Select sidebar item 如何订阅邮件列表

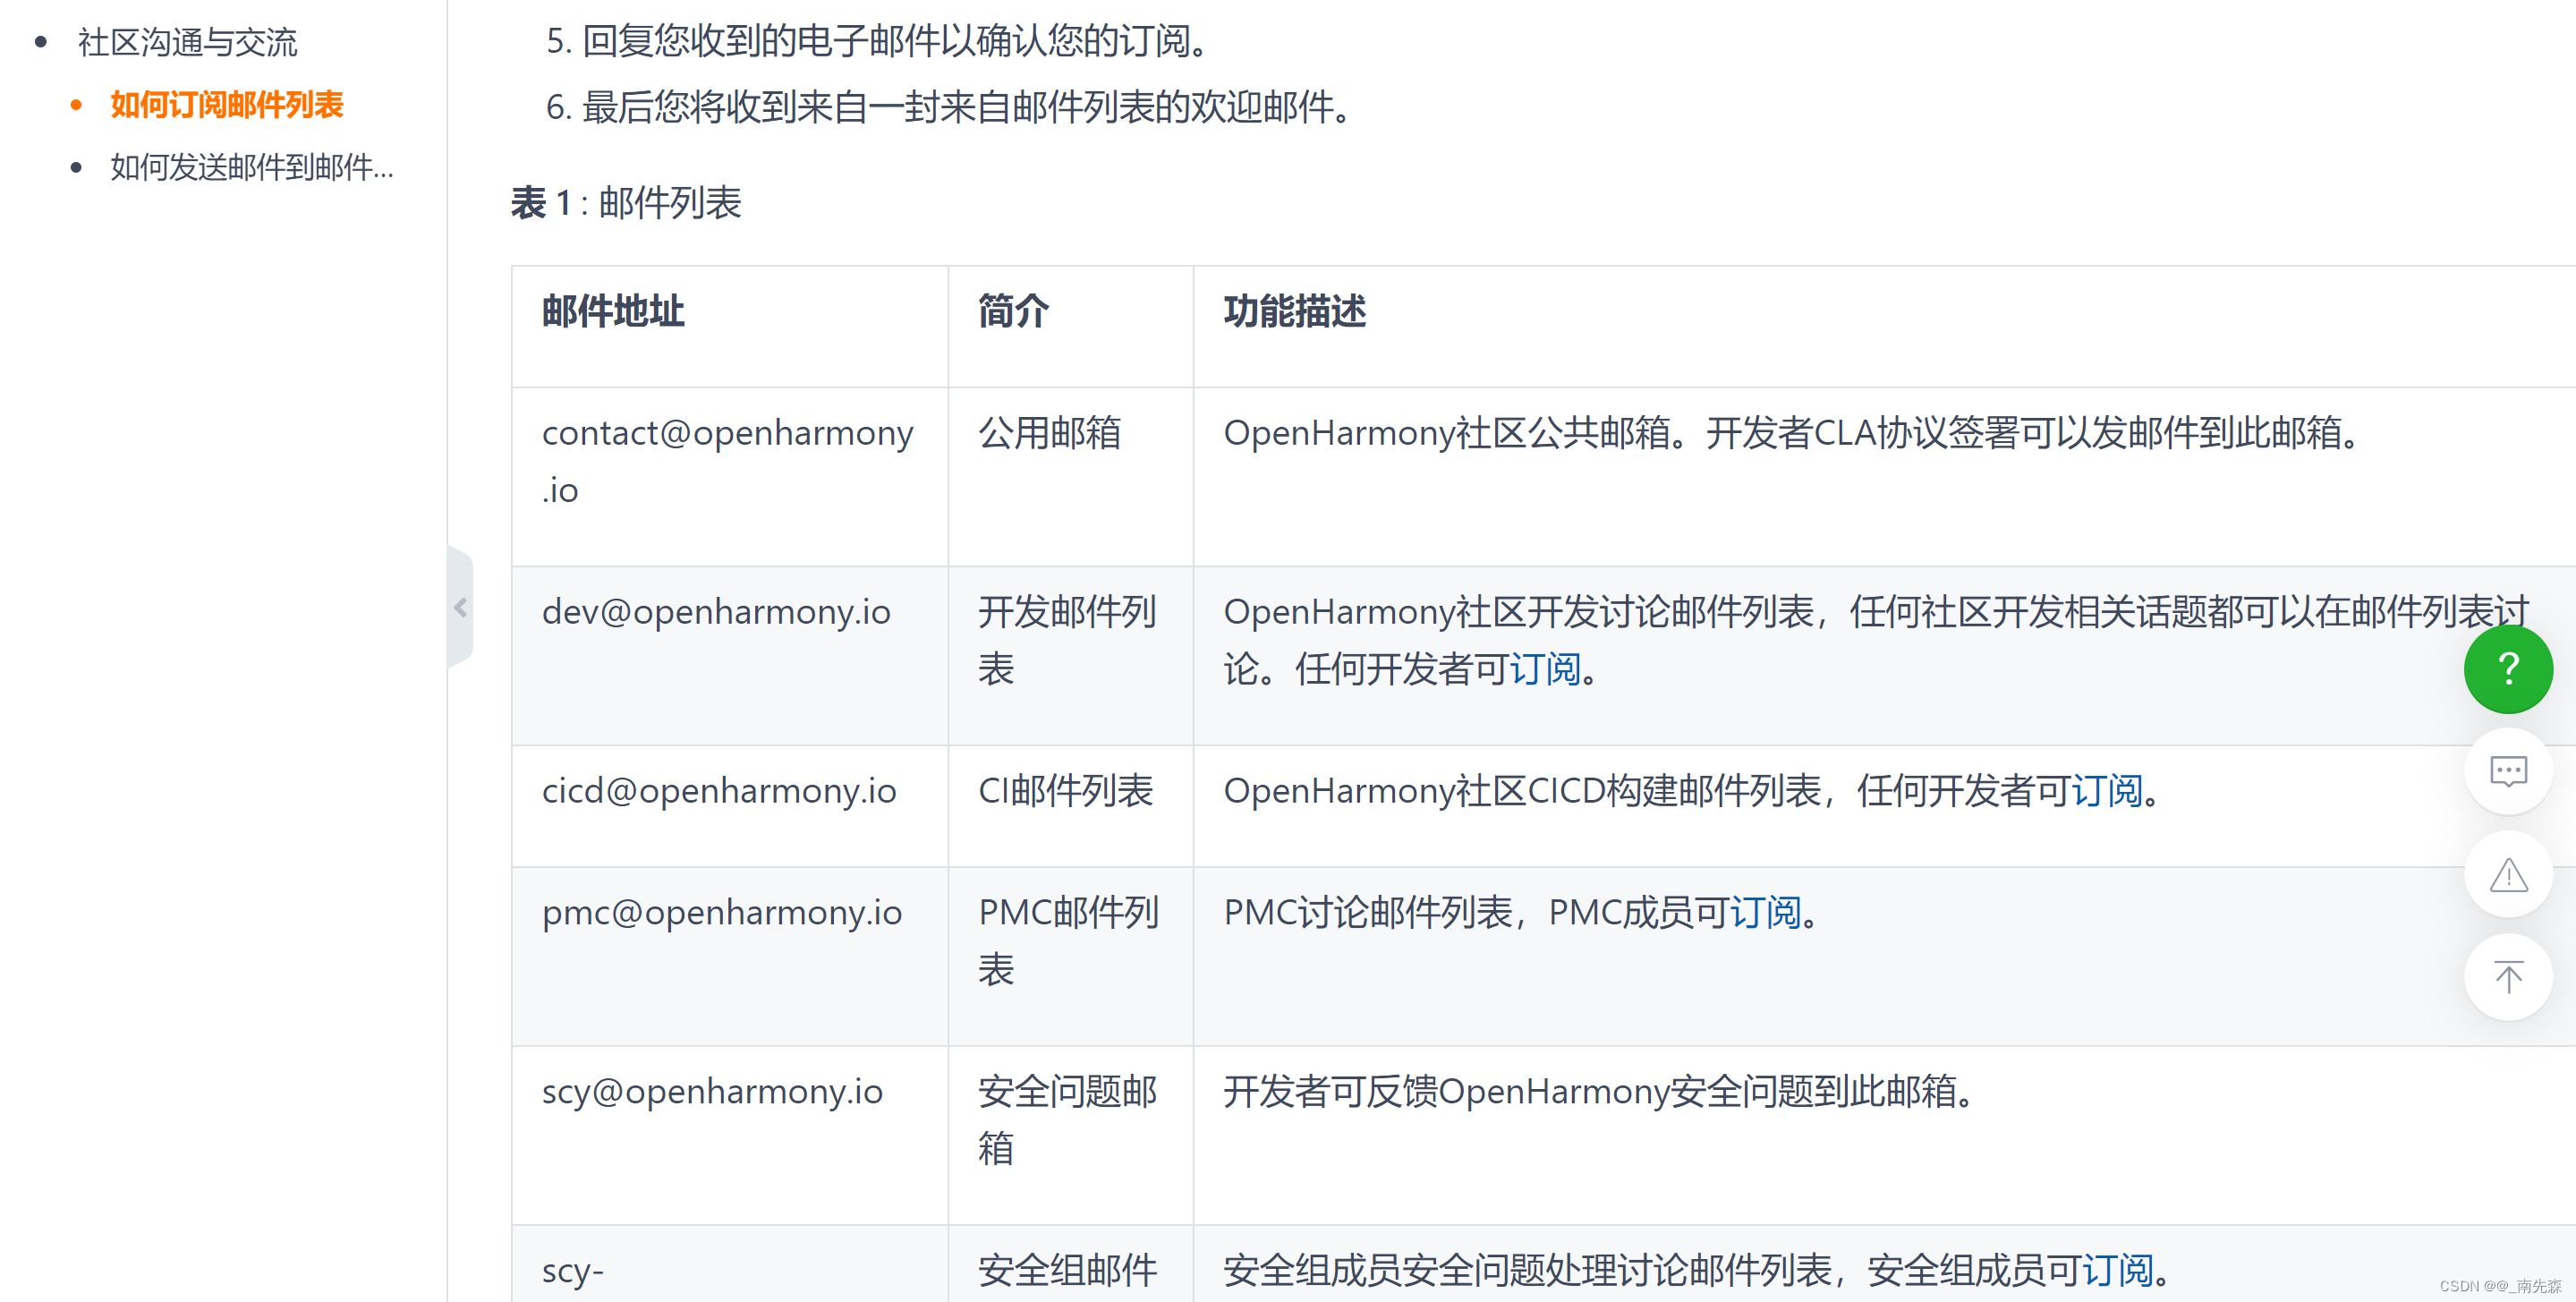(226, 105)
